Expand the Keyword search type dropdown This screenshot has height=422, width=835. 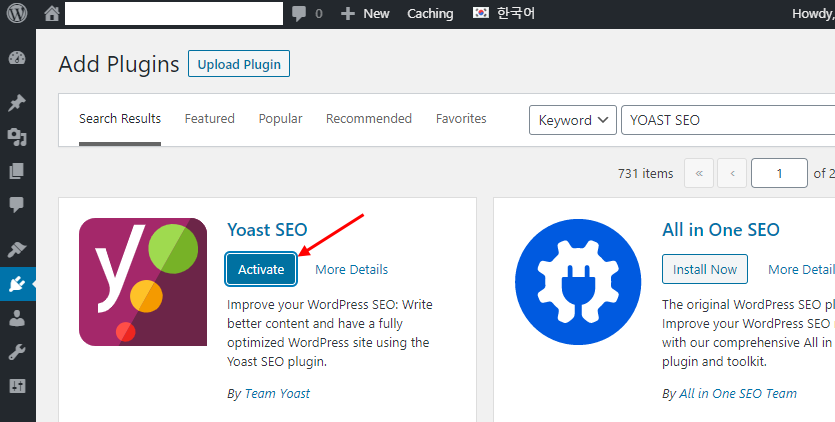coord(572,120)
